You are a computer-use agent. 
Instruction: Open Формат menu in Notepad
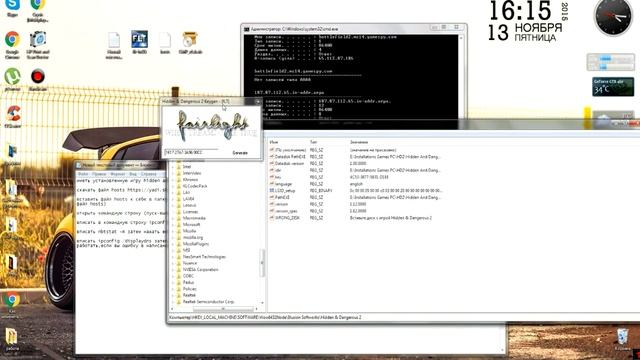coord(118,174)
